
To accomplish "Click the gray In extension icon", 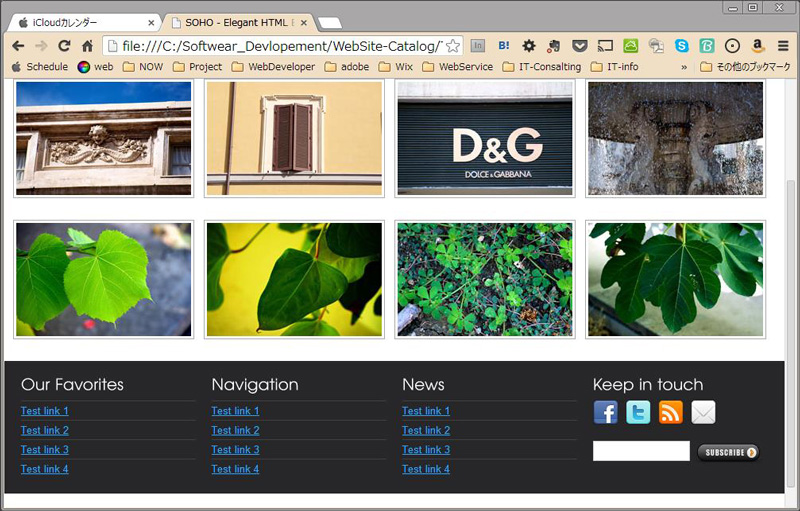I will point(478,46).
